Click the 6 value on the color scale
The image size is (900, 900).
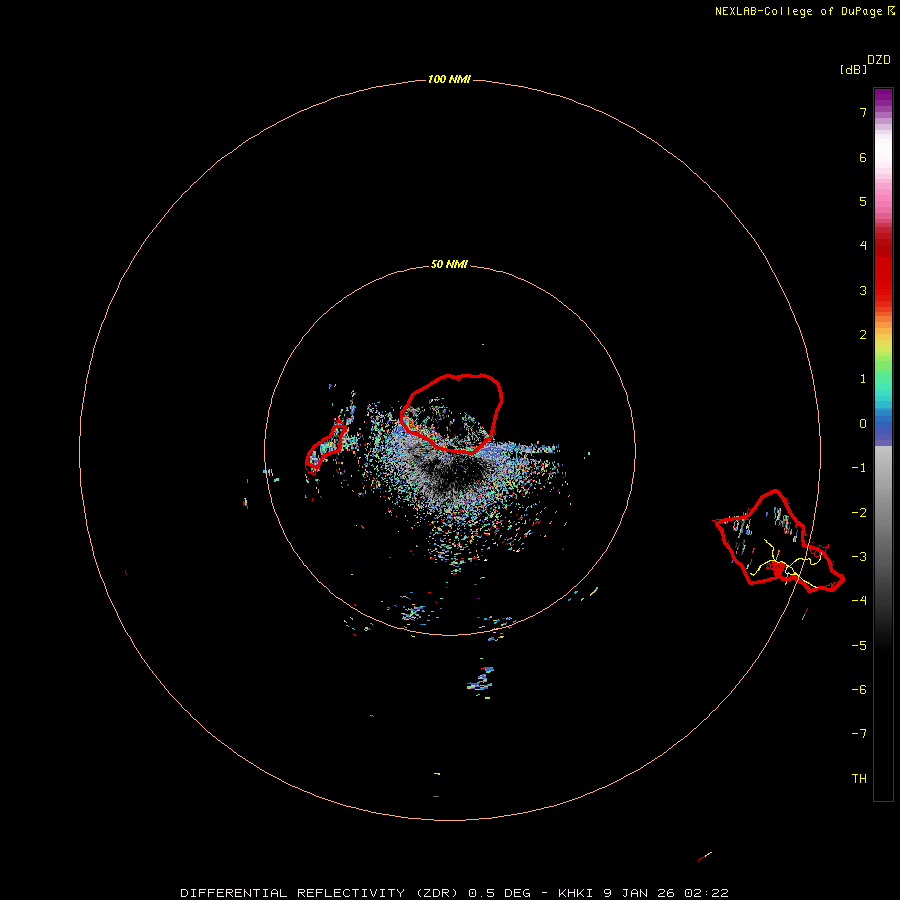click(x=863, y=157)
